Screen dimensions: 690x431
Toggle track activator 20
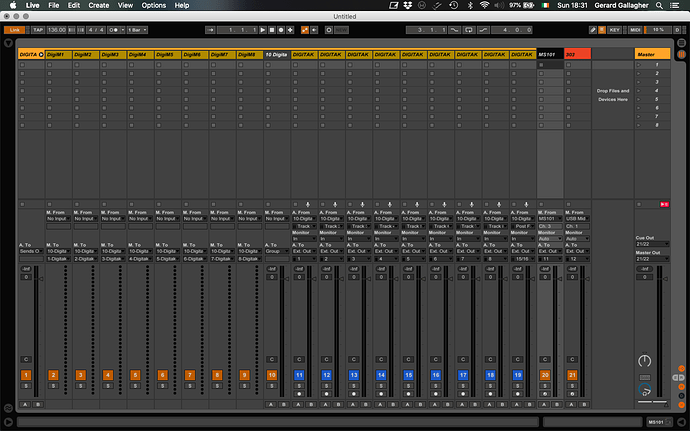click(x=545, y=375)
